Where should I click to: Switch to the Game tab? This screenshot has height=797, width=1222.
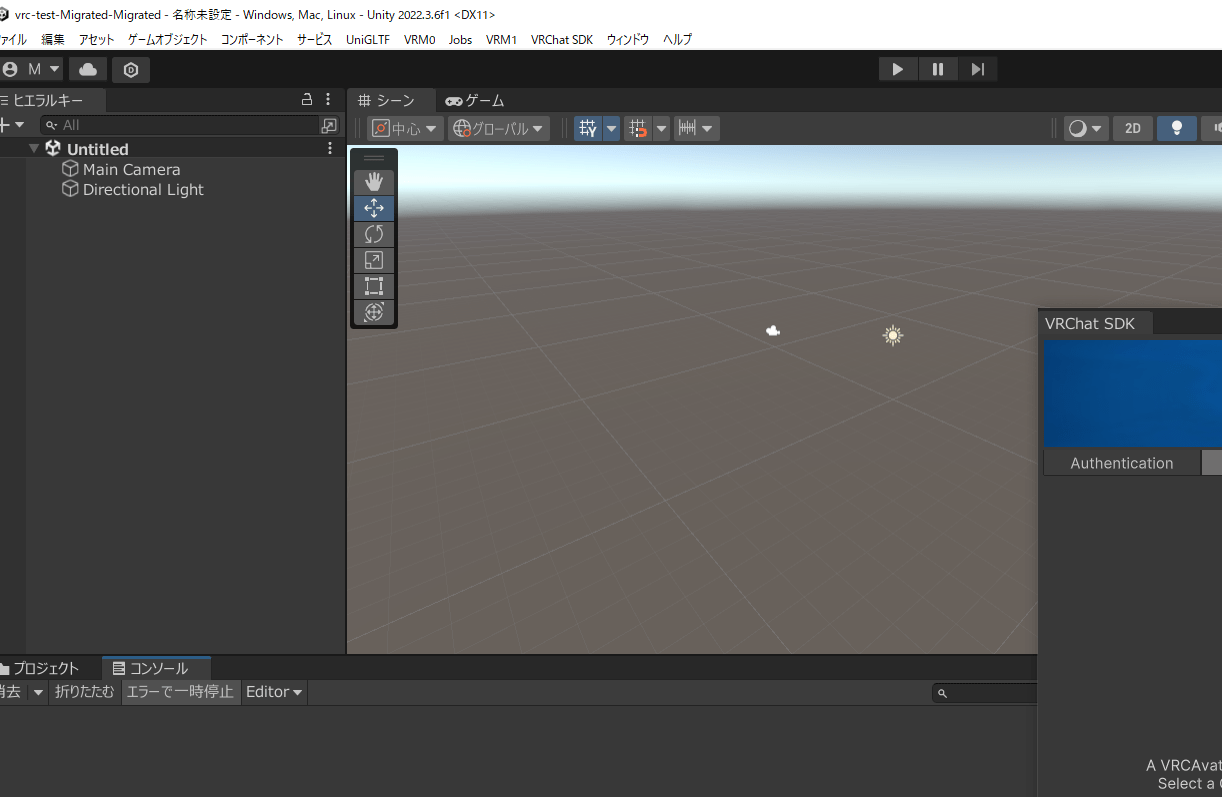pyautogui.click(x=475, y=100)
